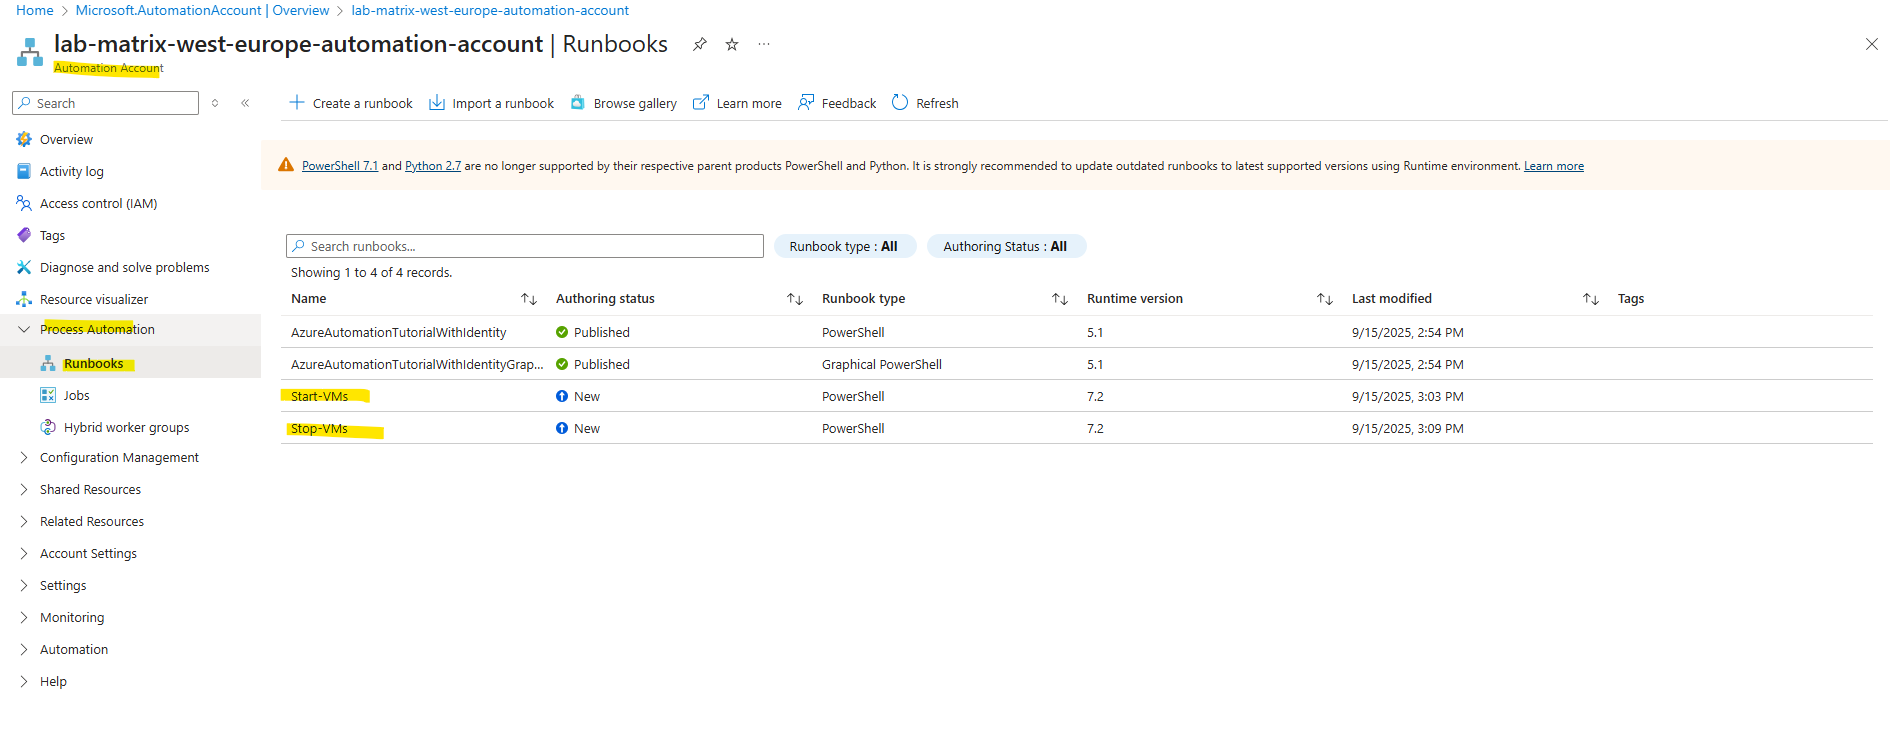
Task: Expand Shared Resources section
Action: pos(24,489)
